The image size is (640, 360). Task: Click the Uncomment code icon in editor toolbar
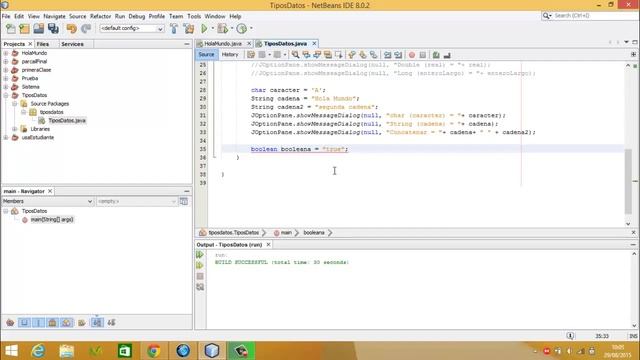tap(447, 55)
